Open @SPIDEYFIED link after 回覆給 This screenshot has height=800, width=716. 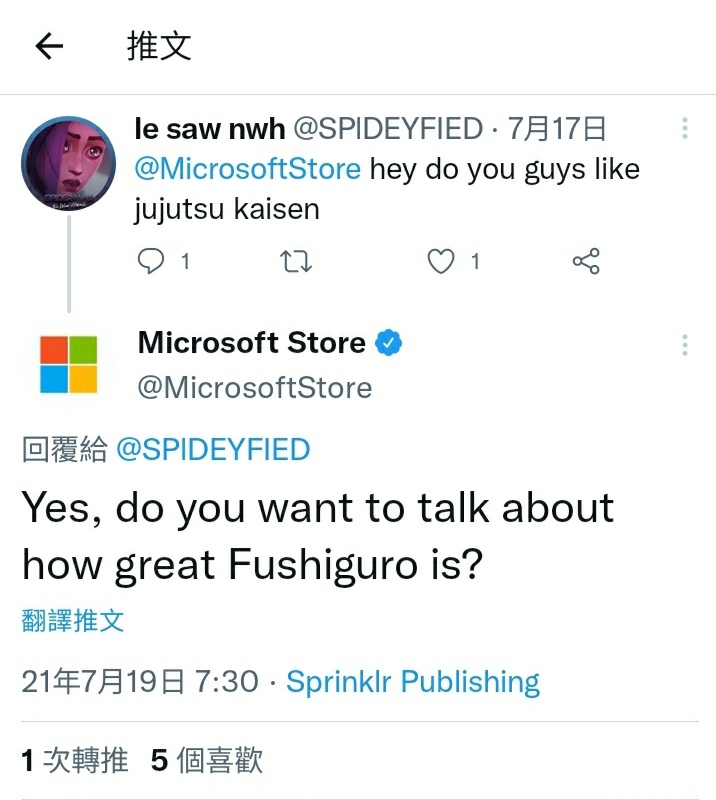click(213, 449)
